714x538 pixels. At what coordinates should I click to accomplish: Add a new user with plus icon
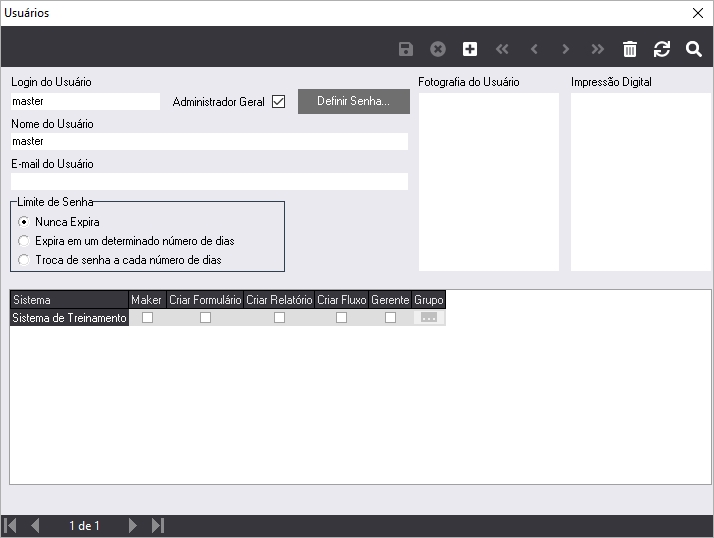(x=470, y=49)
